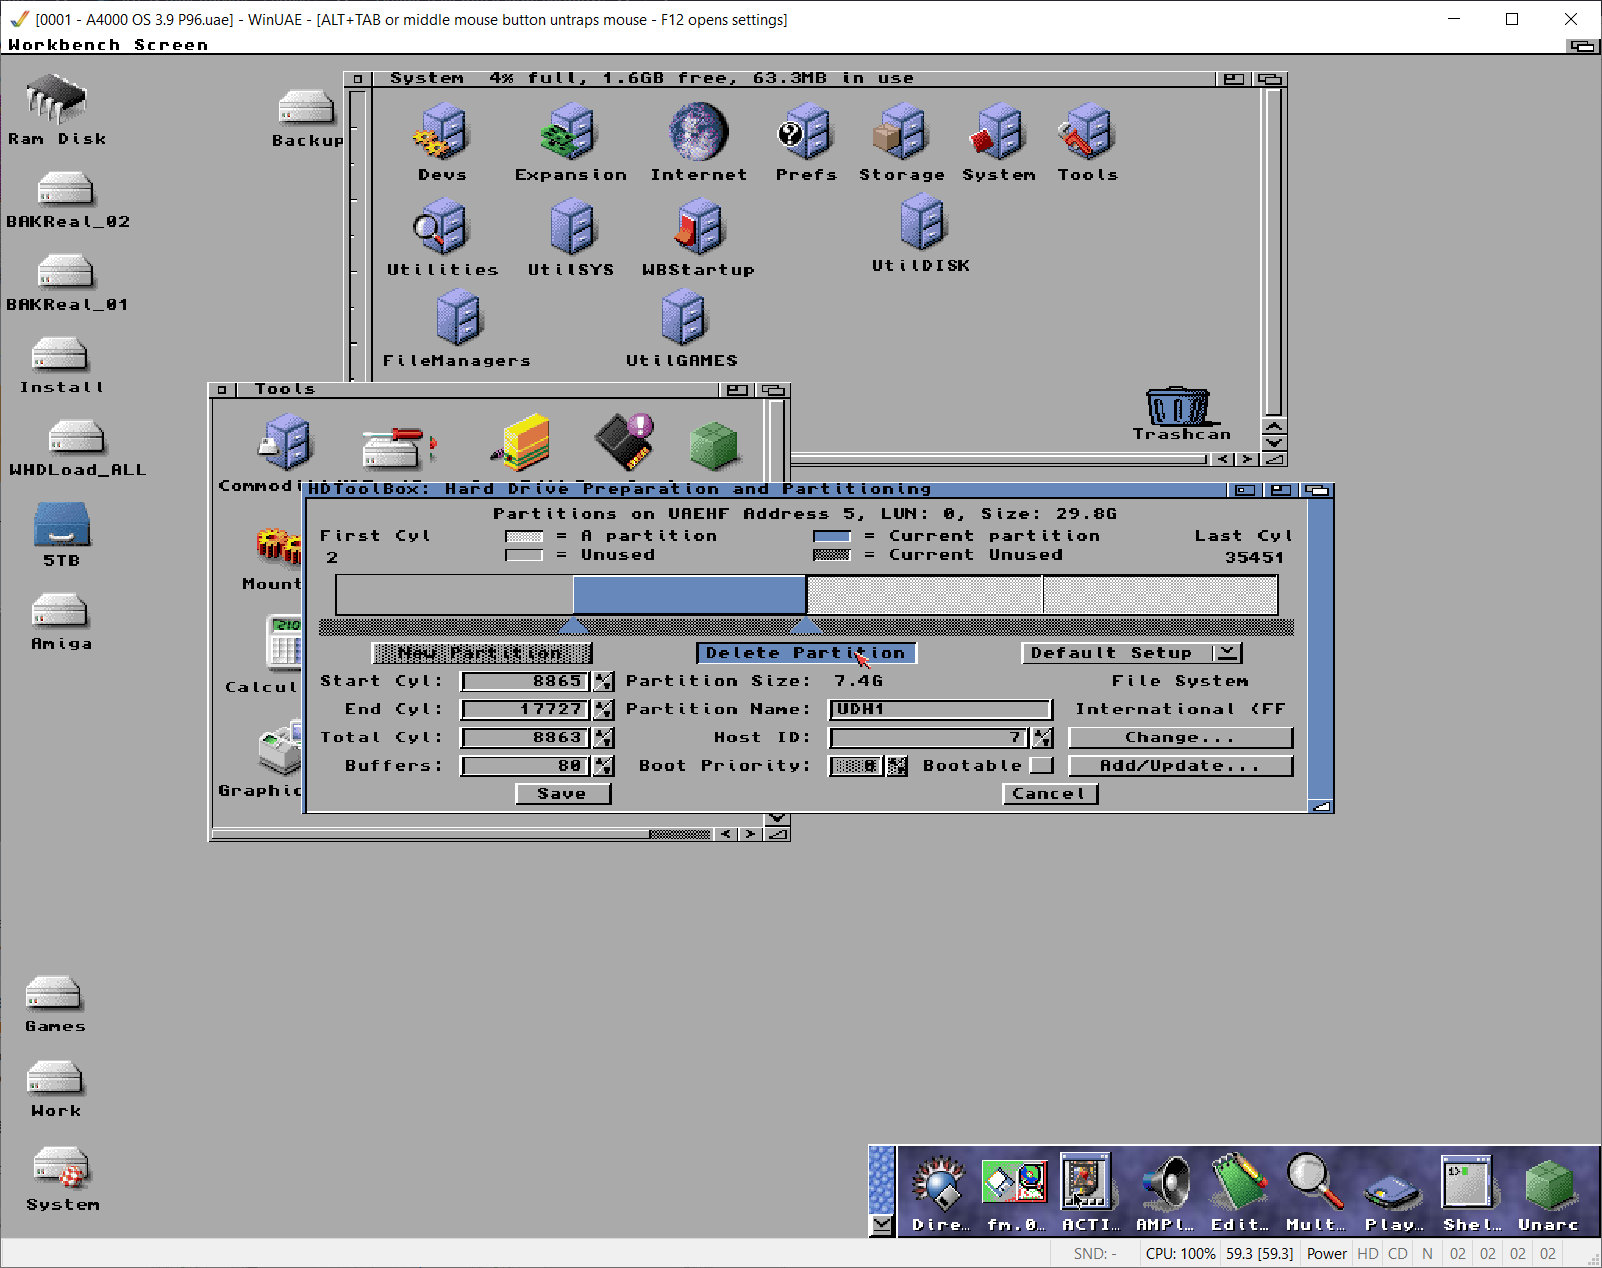Adjust the Total Cyl stepper
1602x1268 pixels.
(x=603, y=737)
